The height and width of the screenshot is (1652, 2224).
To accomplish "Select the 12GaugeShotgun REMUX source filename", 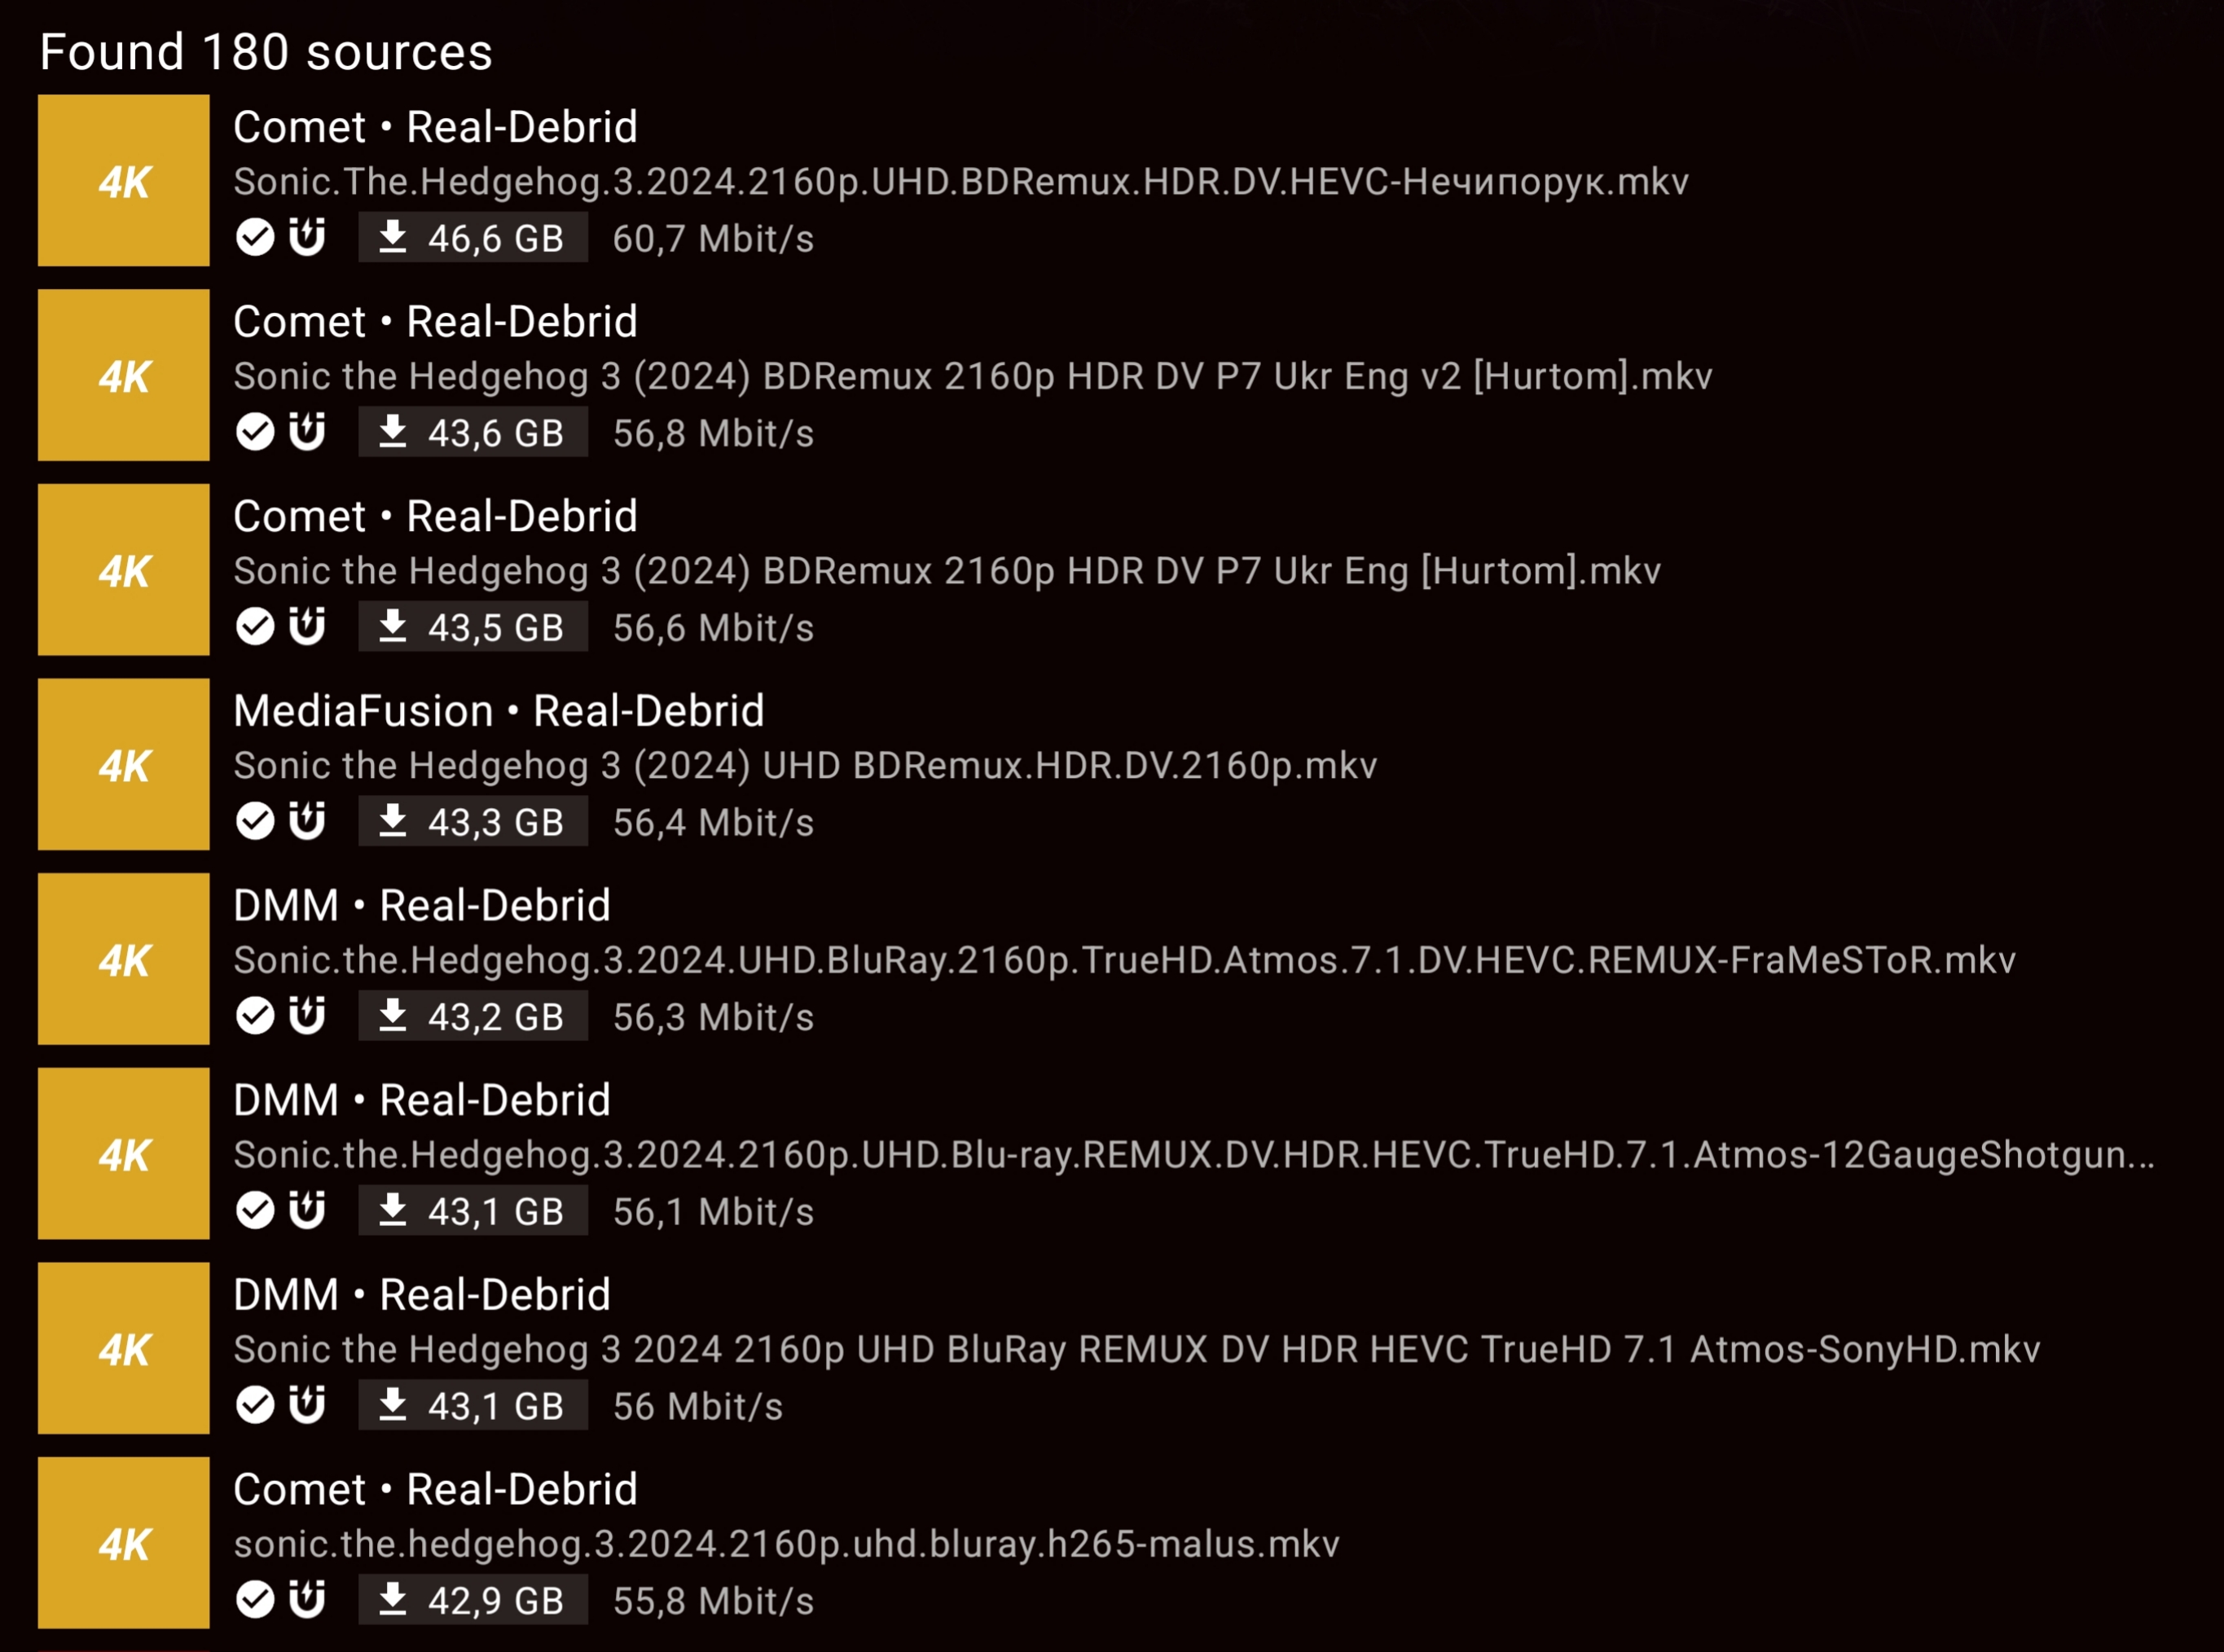I will pos(1194,1155).
